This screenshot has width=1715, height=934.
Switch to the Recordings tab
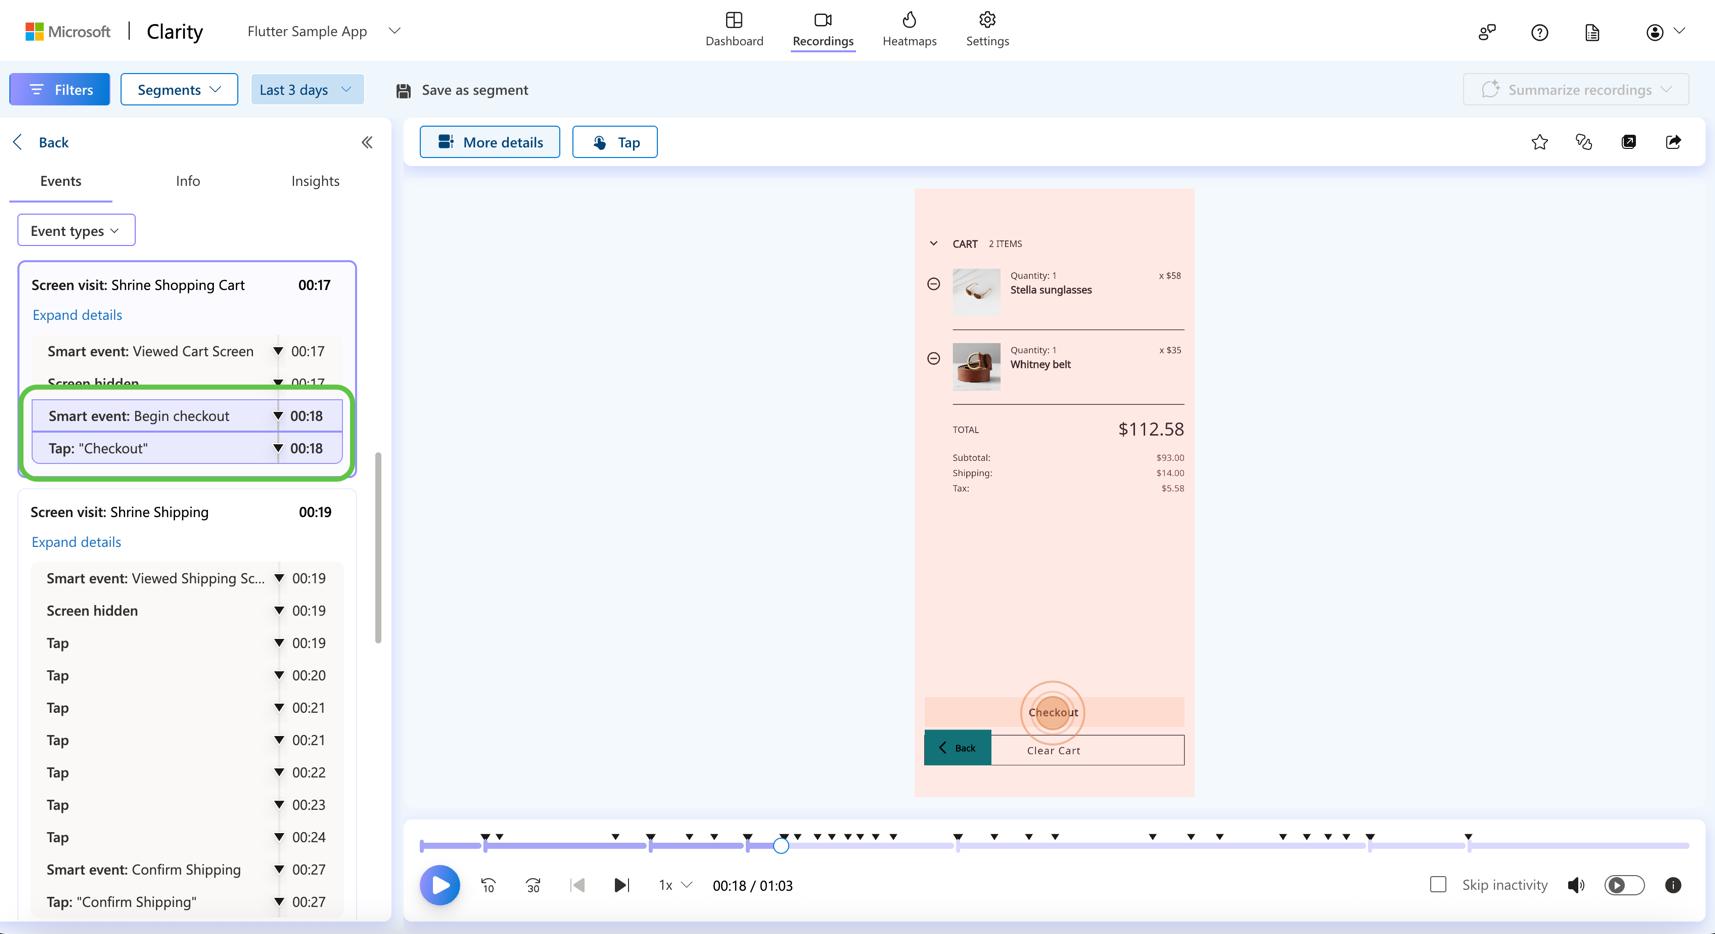pyautogui.click(x=823, y=29)
